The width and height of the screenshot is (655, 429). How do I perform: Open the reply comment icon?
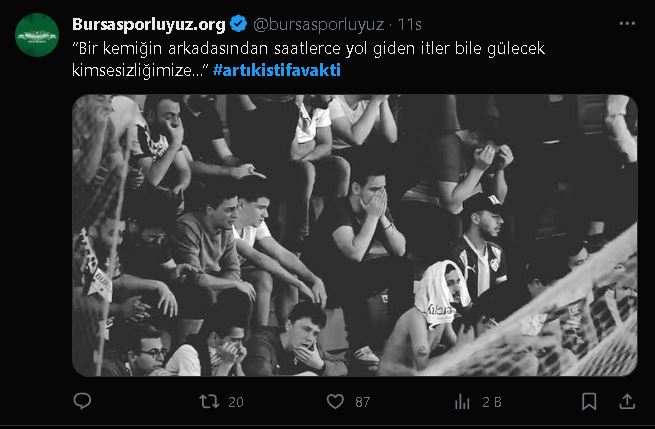click(82, 401)
